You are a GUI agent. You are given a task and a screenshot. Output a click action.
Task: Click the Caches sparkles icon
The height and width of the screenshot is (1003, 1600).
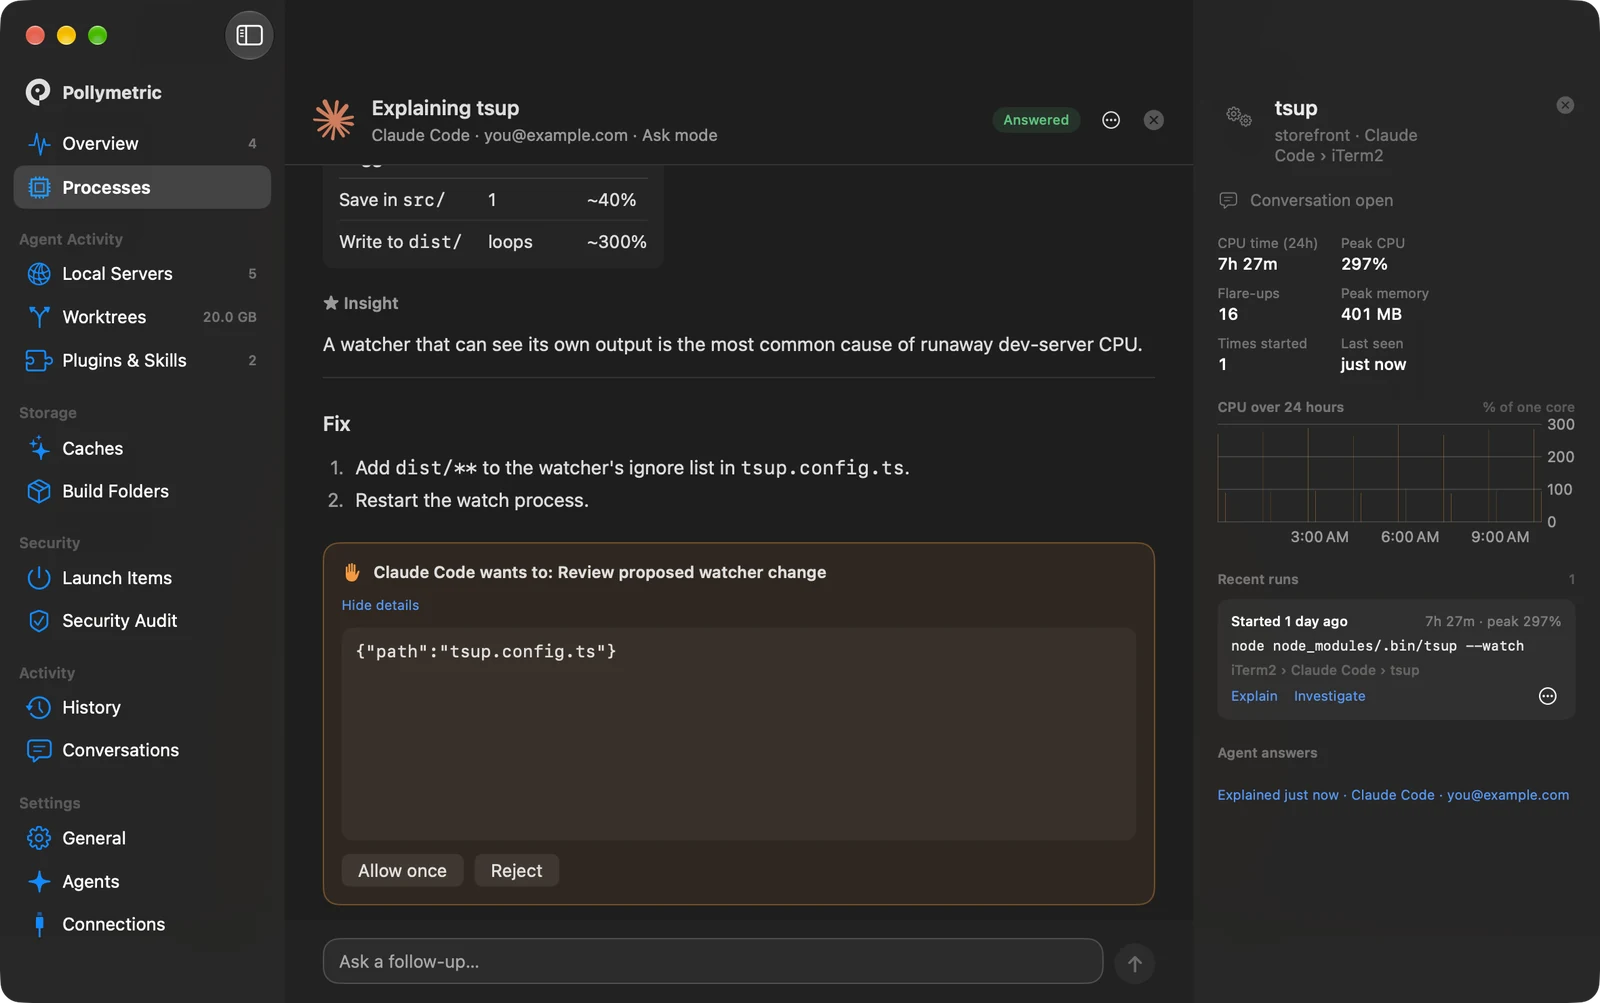(x=39, y=448)
